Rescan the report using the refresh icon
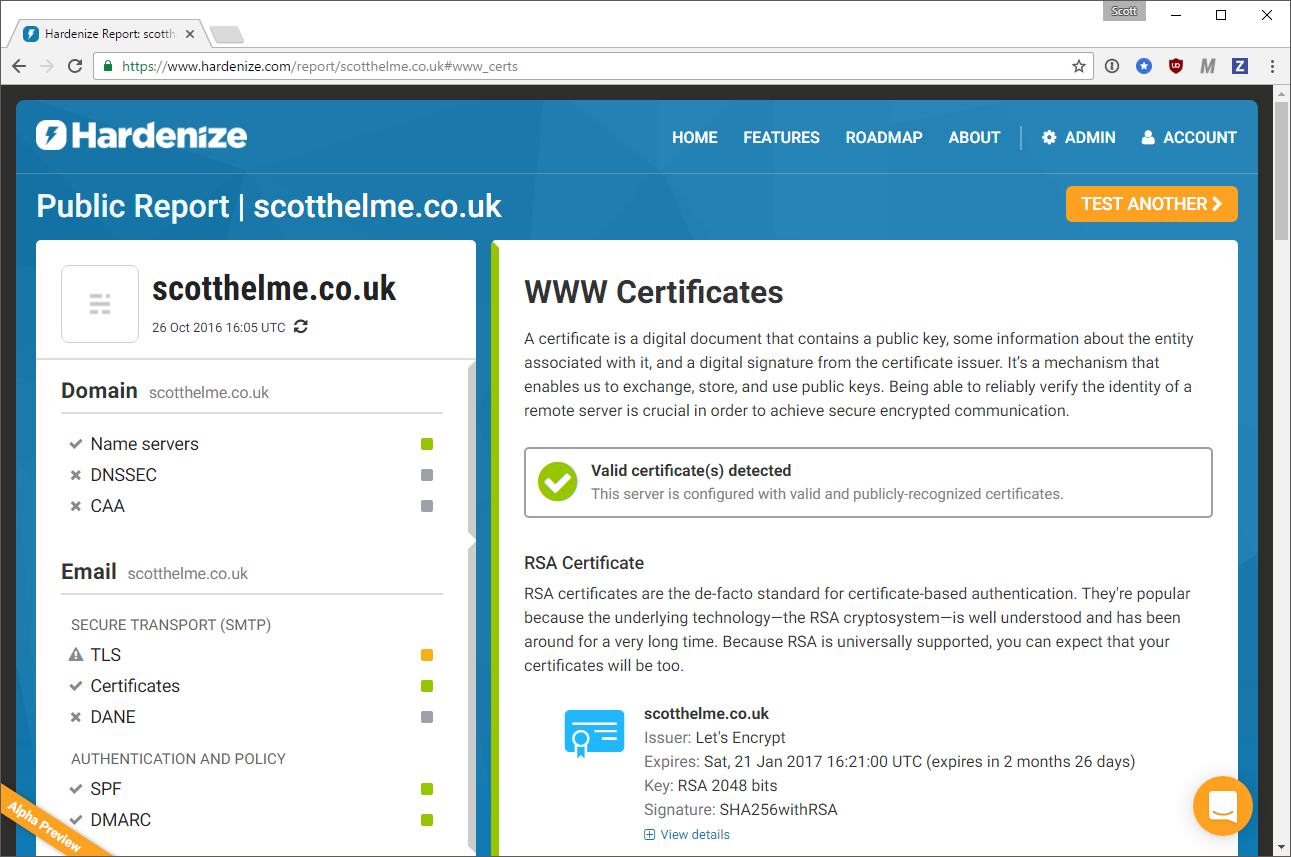1291x857 pixels. click(x=299, y=326)
